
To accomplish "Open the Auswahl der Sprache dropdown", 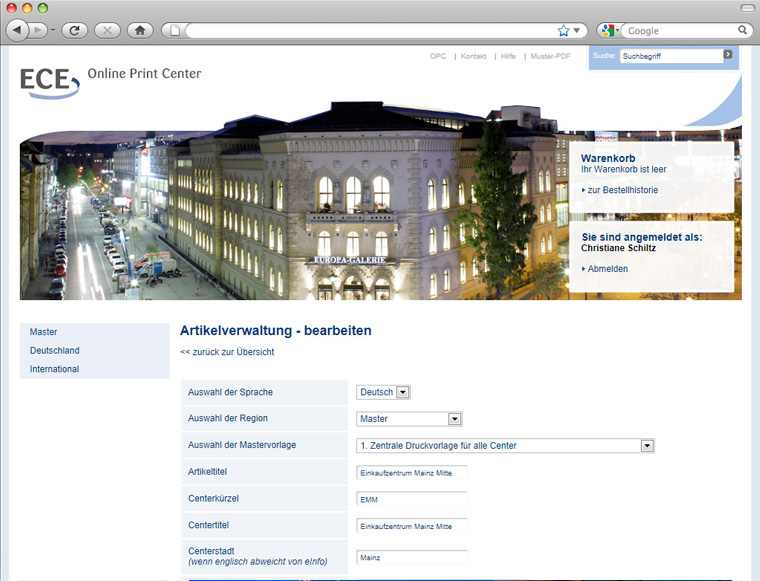I will pos(403,392).
